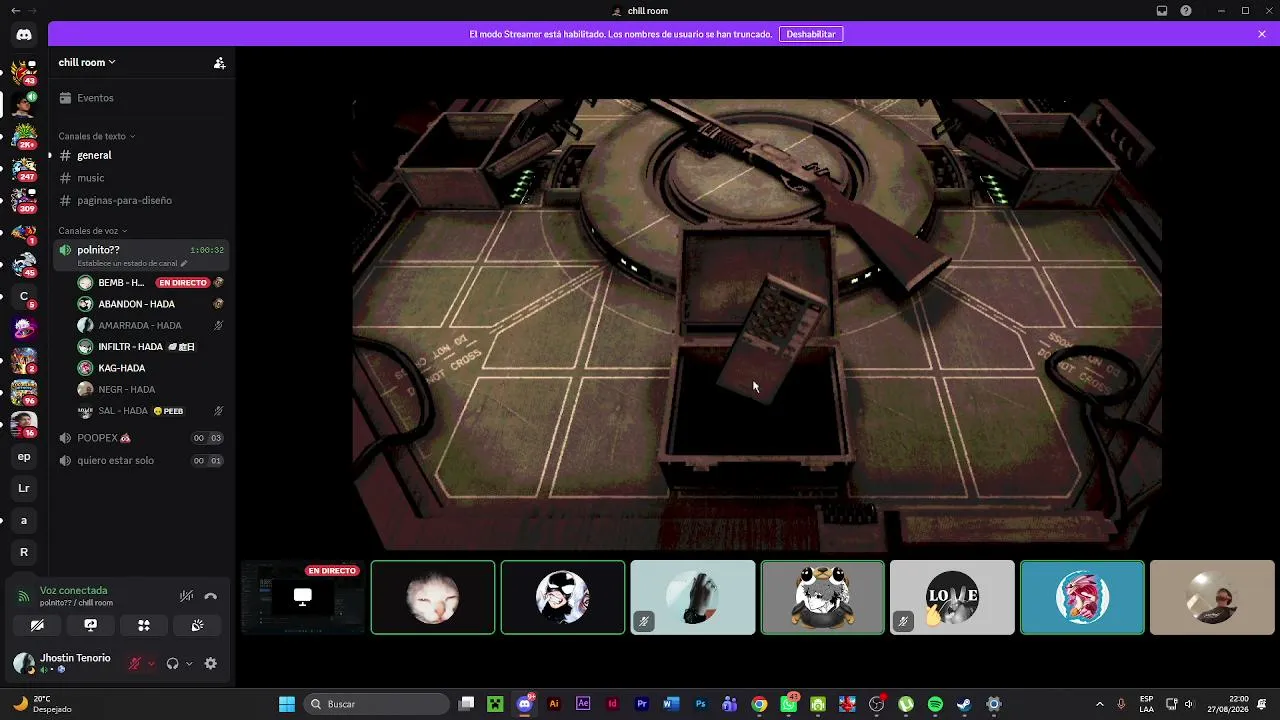This screenshot has width=1280, height=720.
Task: Join the 'quiero estar solo' voice channel
Action: tap(141, 460)
